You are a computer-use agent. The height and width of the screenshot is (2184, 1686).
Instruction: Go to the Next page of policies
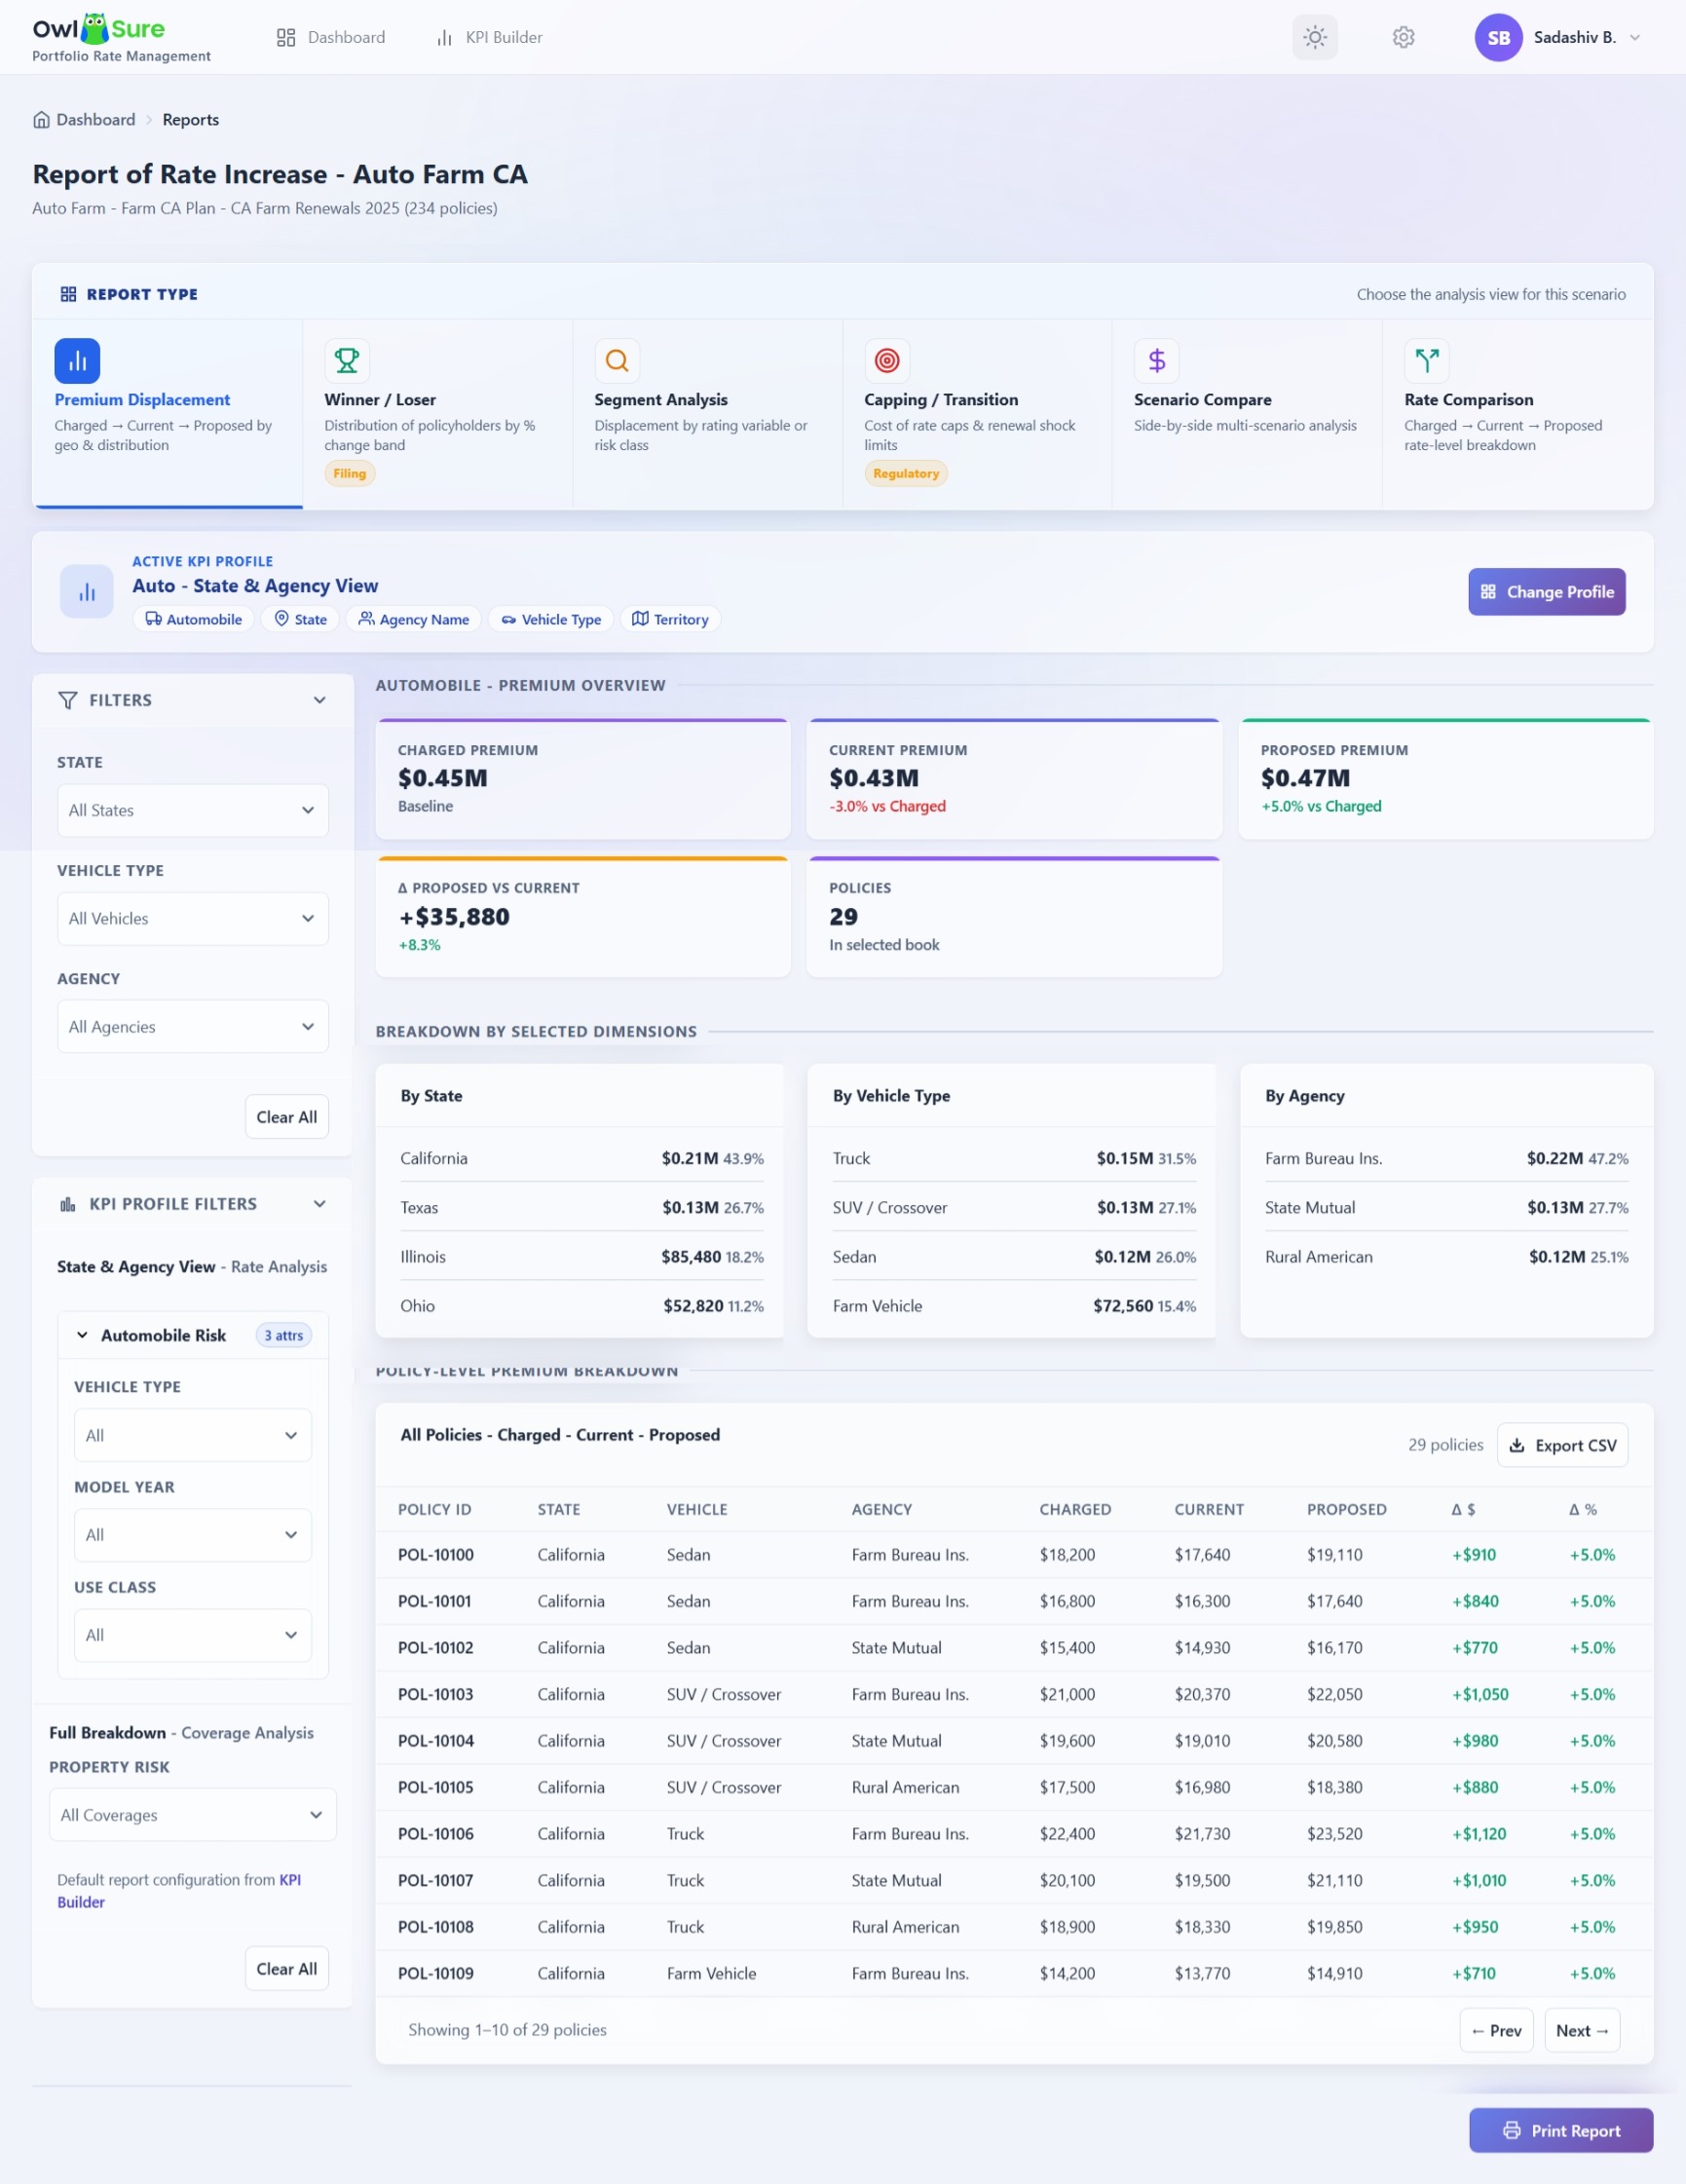(x=1582, y=2031)
